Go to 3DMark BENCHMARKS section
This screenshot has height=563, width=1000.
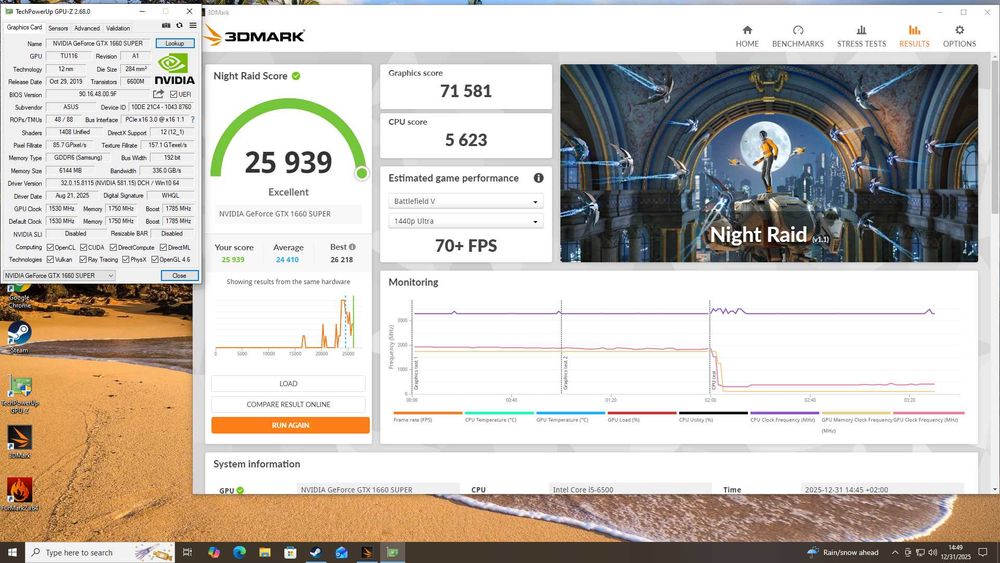pos(798,36)
